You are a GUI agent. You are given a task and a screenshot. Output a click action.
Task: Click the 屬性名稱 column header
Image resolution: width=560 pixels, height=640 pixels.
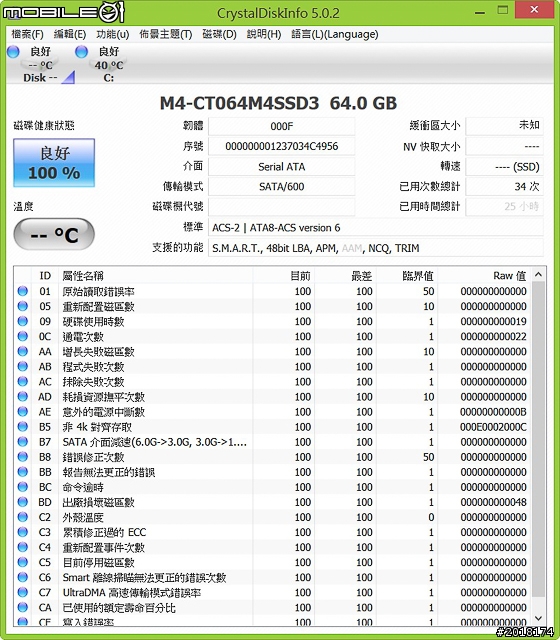[x=156, y=276]
